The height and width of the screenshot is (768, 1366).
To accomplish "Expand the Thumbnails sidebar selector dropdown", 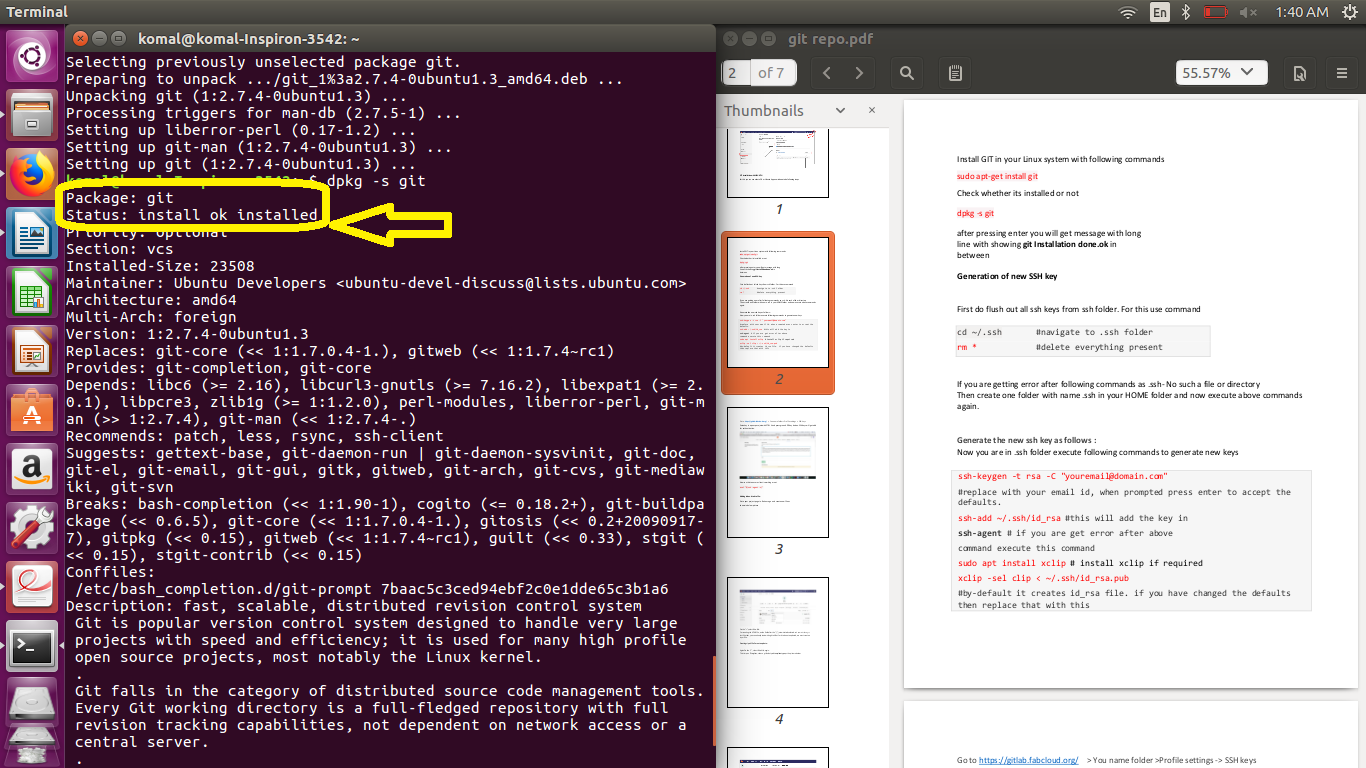I will [840, 110].
